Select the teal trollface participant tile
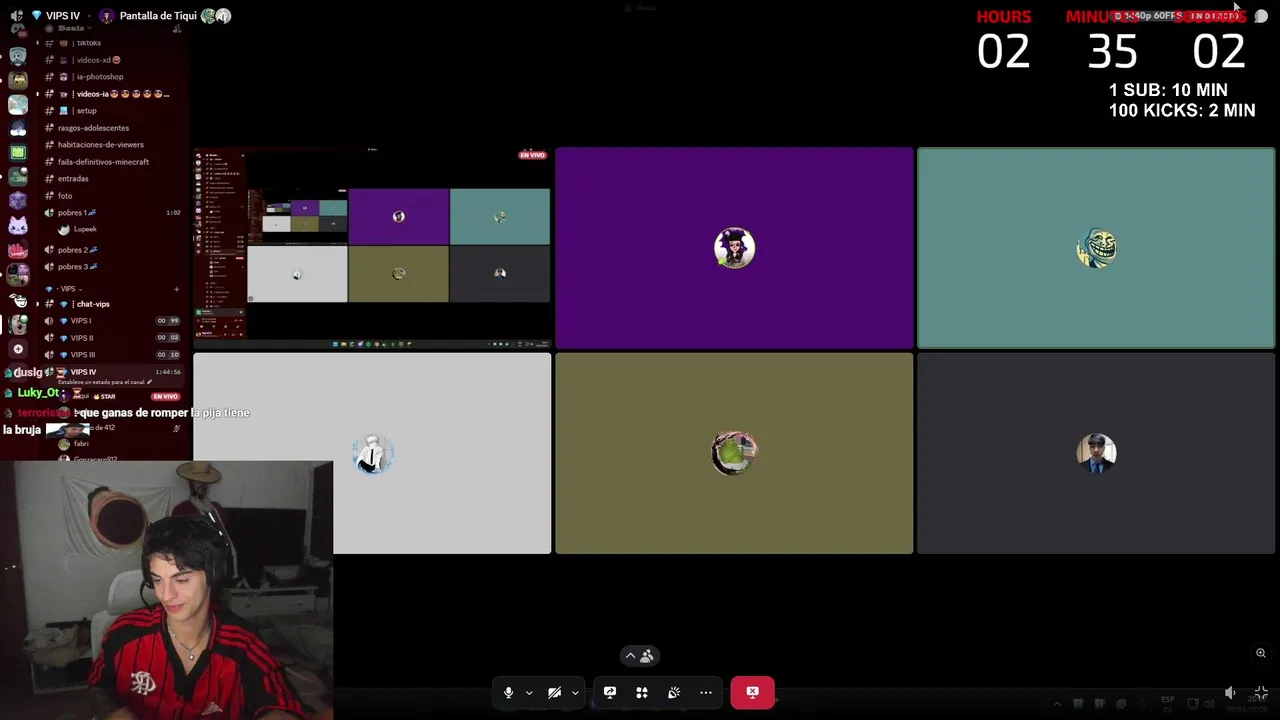The width and height of the screenshot is (1280, 720). [1096, 248]
